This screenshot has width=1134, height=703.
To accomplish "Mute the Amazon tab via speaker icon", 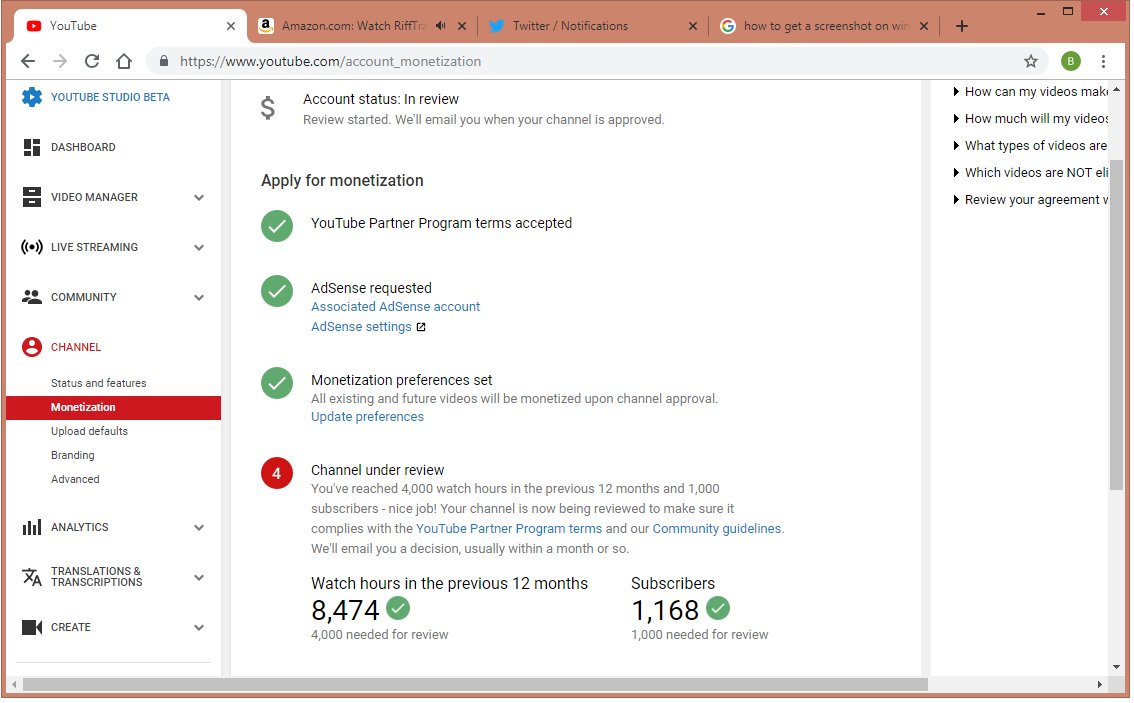I will [441, 26].
